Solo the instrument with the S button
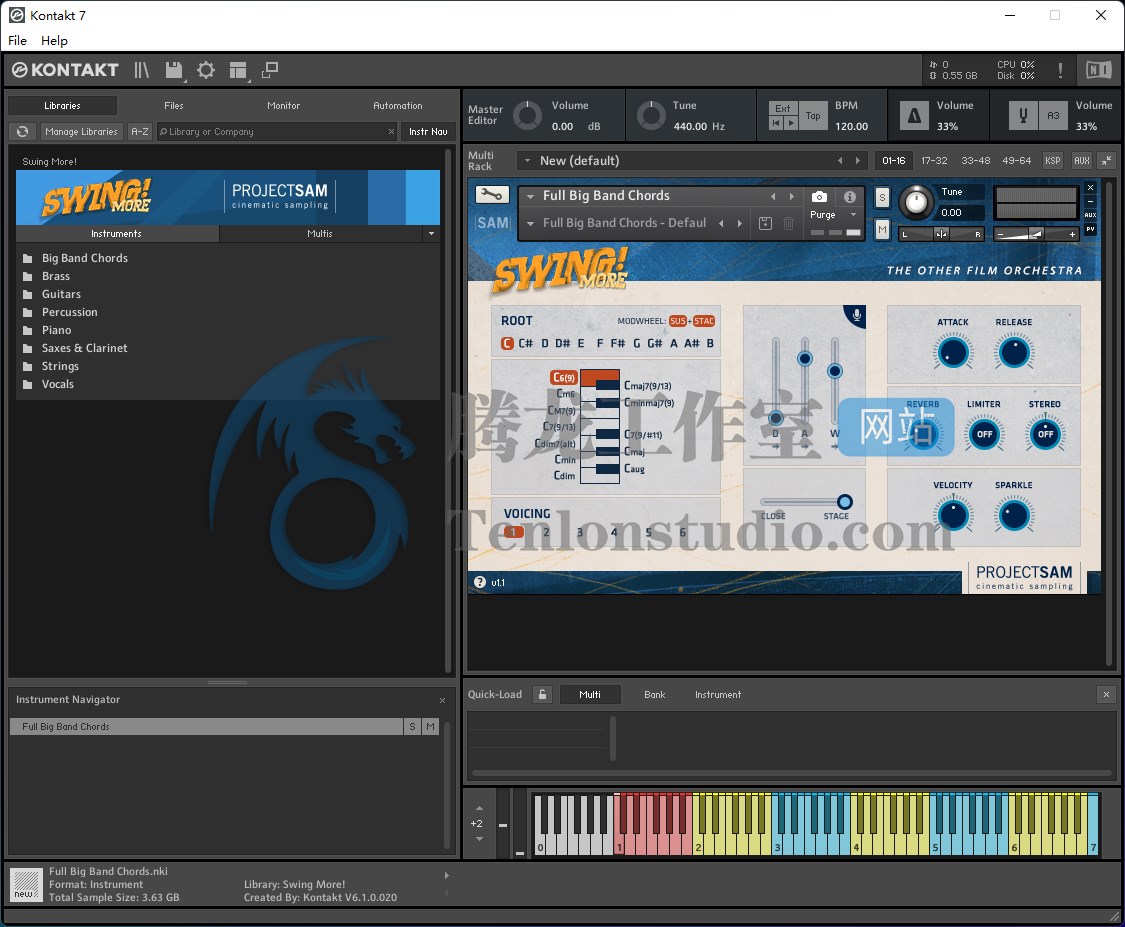Screen dimensions: 1125x927 tap(882, 197)
